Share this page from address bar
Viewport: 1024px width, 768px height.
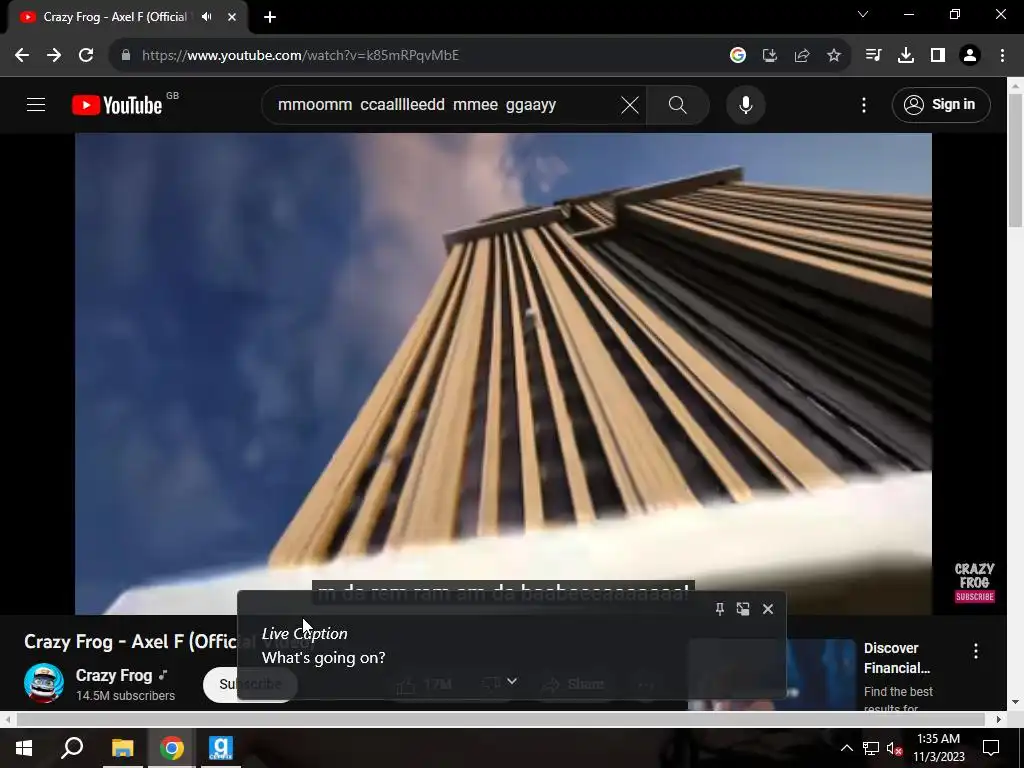(x=802, y=56)
